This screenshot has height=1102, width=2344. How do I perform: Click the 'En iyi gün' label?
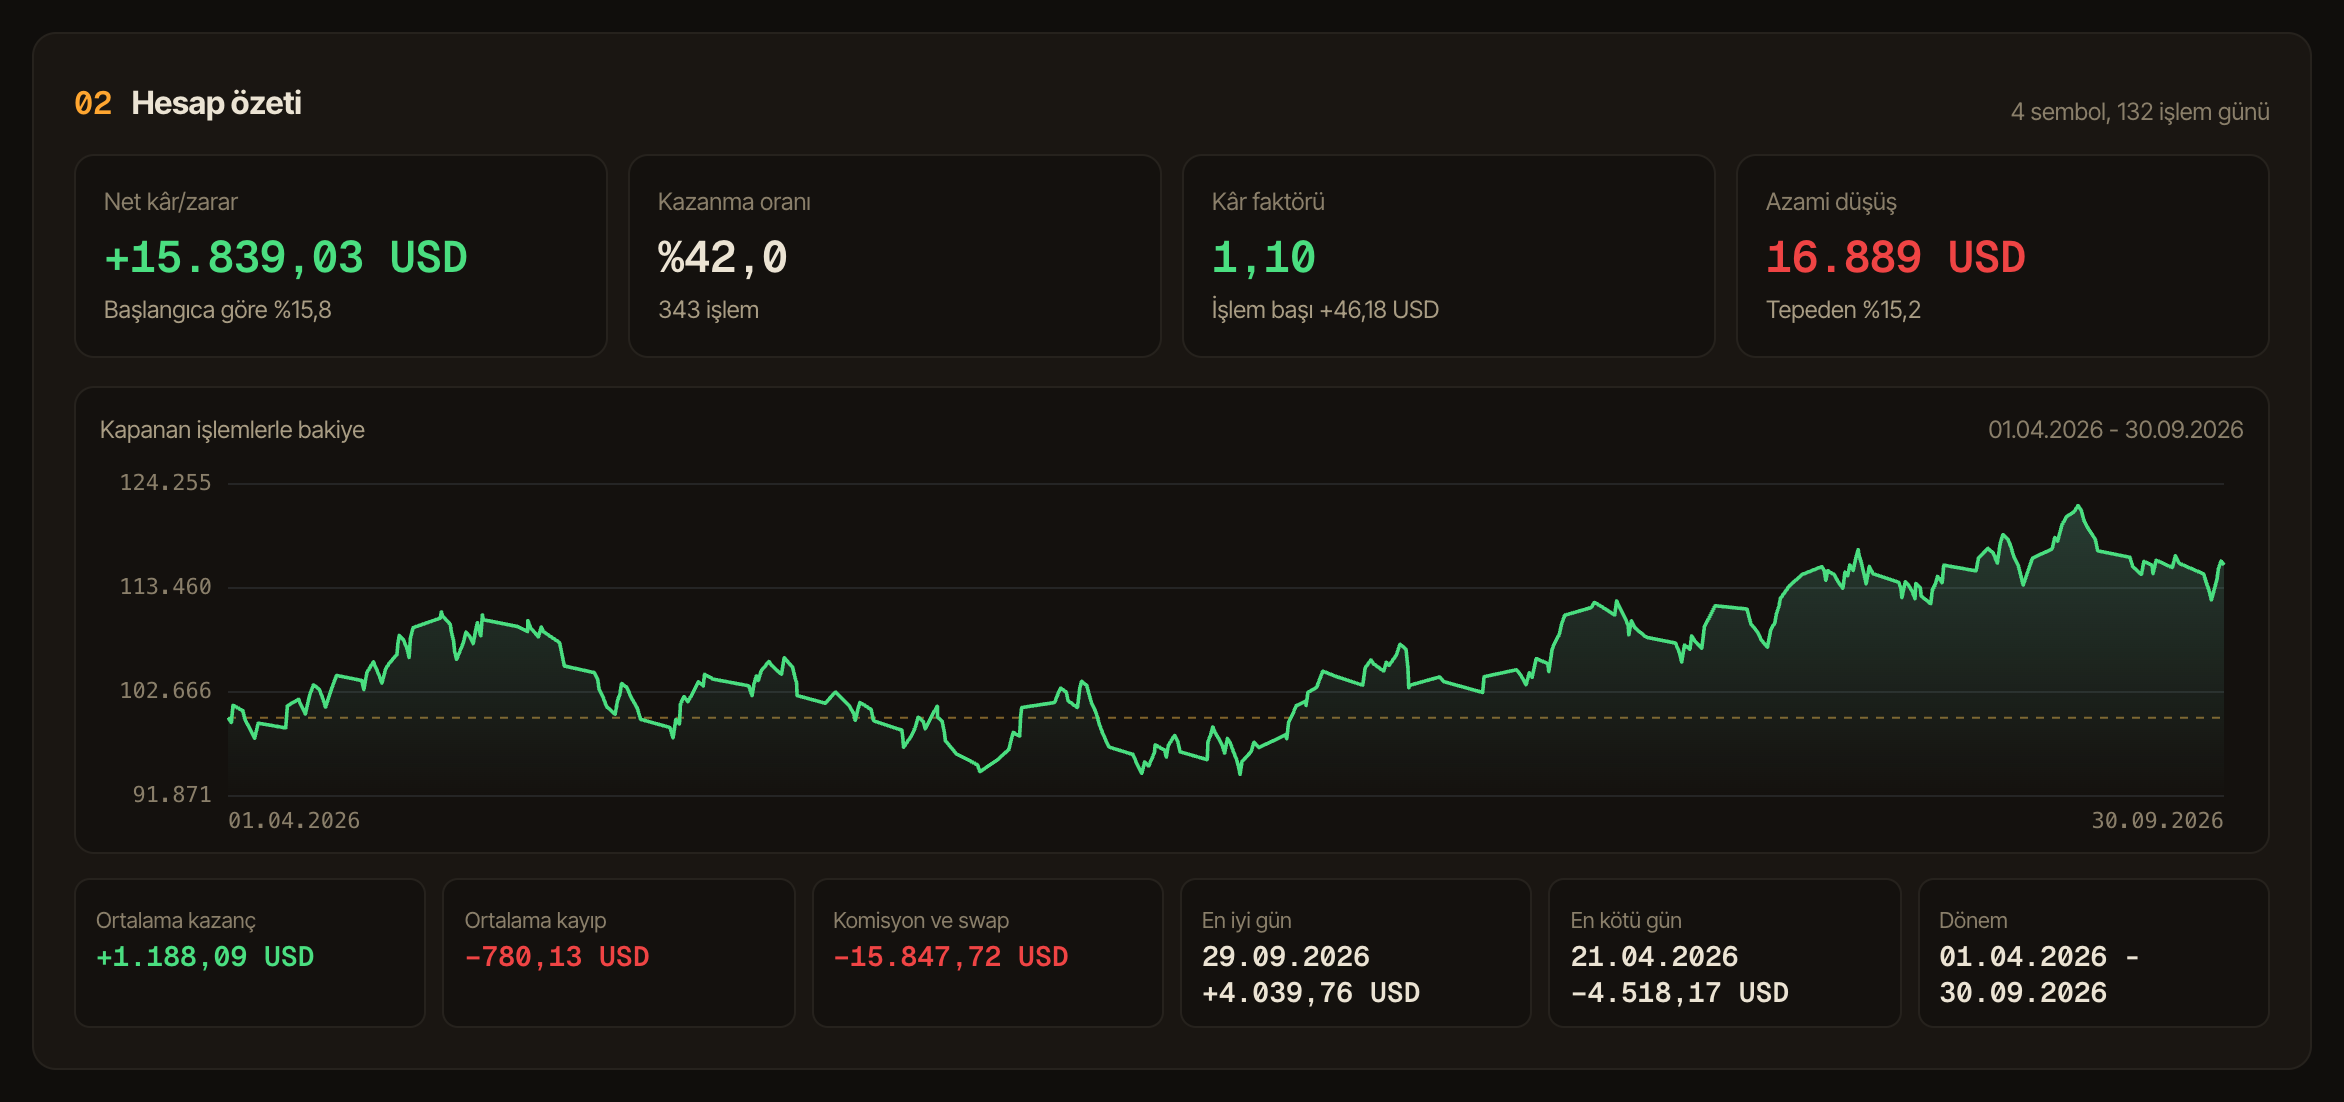click(x=1246, y=920)
